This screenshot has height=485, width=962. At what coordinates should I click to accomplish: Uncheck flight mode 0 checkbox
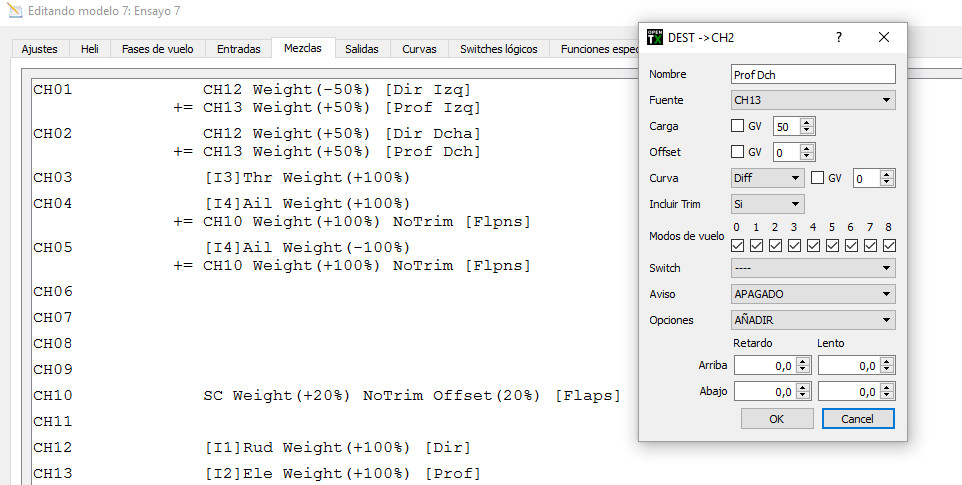pyautogui.click(x=738, y=245)
